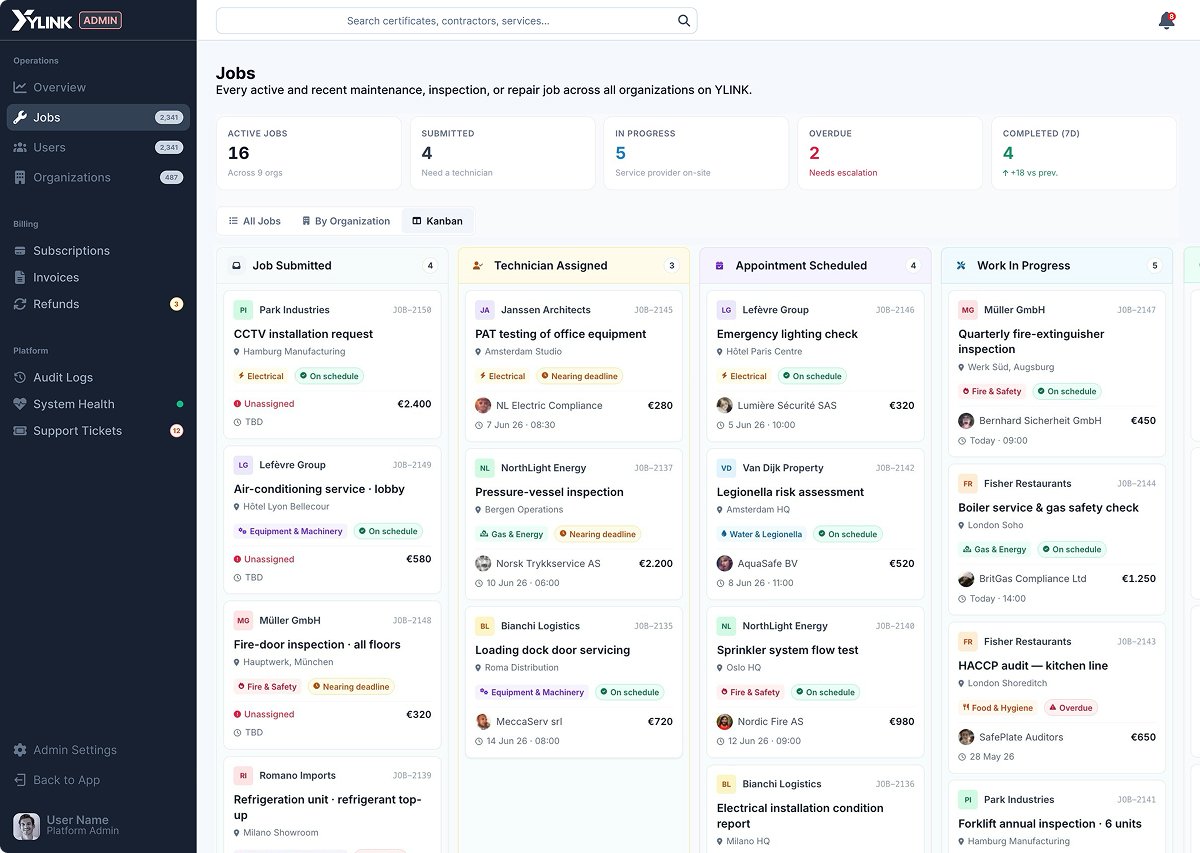This screenshot has width=1200, height=853.
Task: Focus the search certificates input field
Action: pyautogui.click(x=456, y=21)
